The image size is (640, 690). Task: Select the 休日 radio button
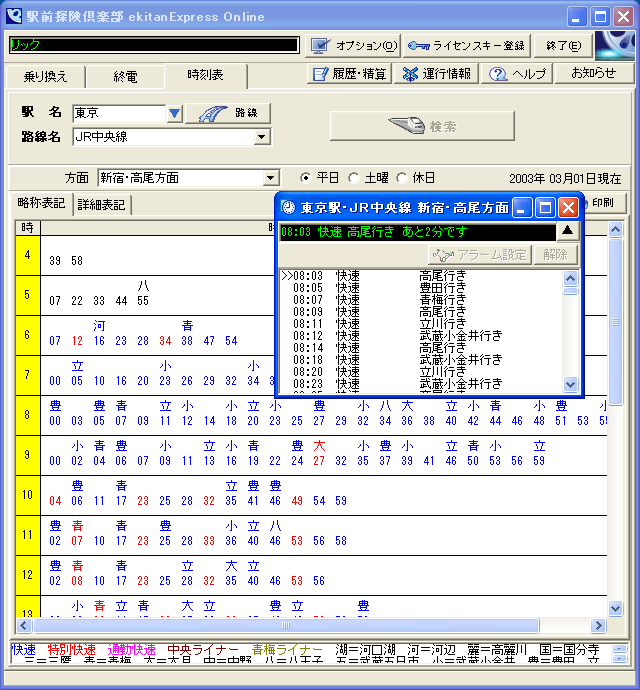tap(401, 178)
